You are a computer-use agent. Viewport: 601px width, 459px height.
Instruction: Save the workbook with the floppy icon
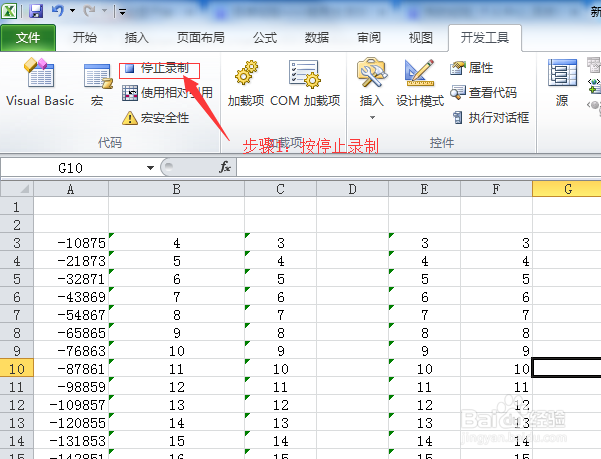pos(36,11)
